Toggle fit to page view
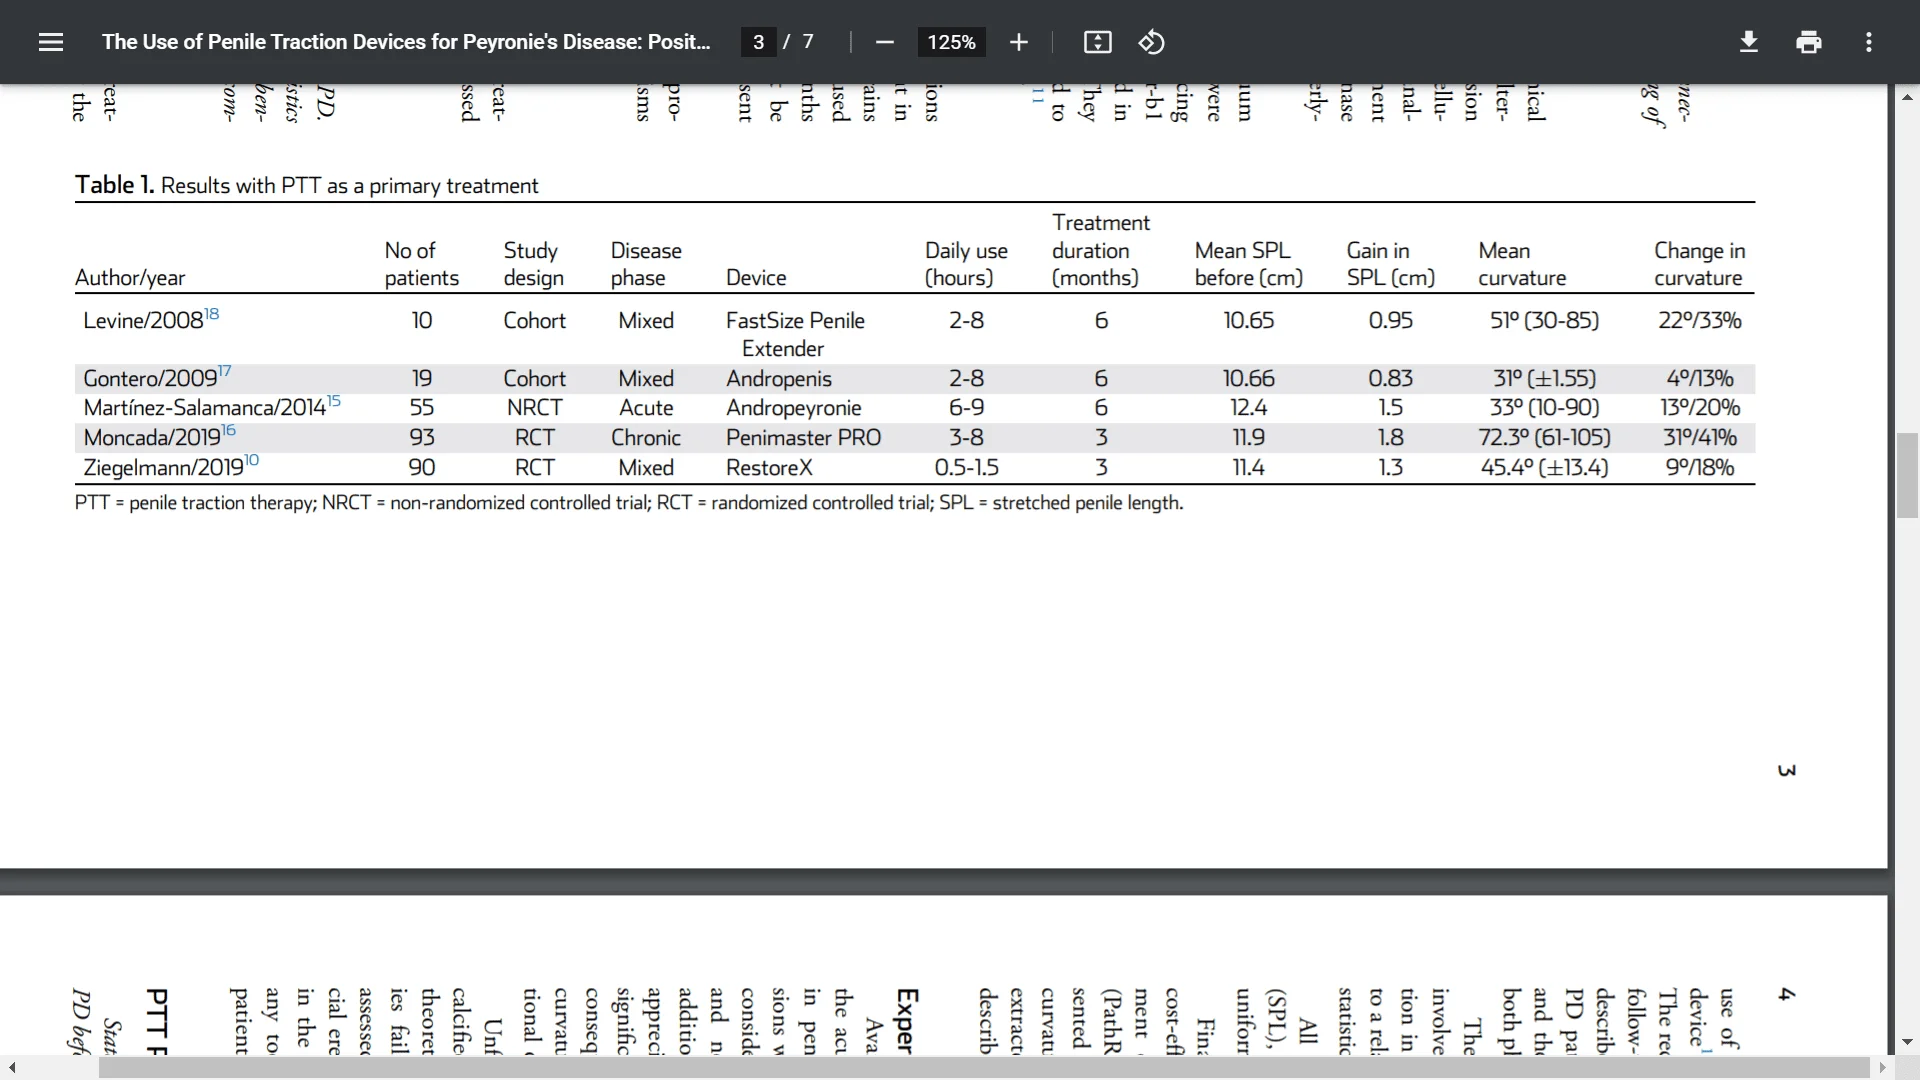The width and height of the screenshot is (1920, 1080). pos(1097,42)
